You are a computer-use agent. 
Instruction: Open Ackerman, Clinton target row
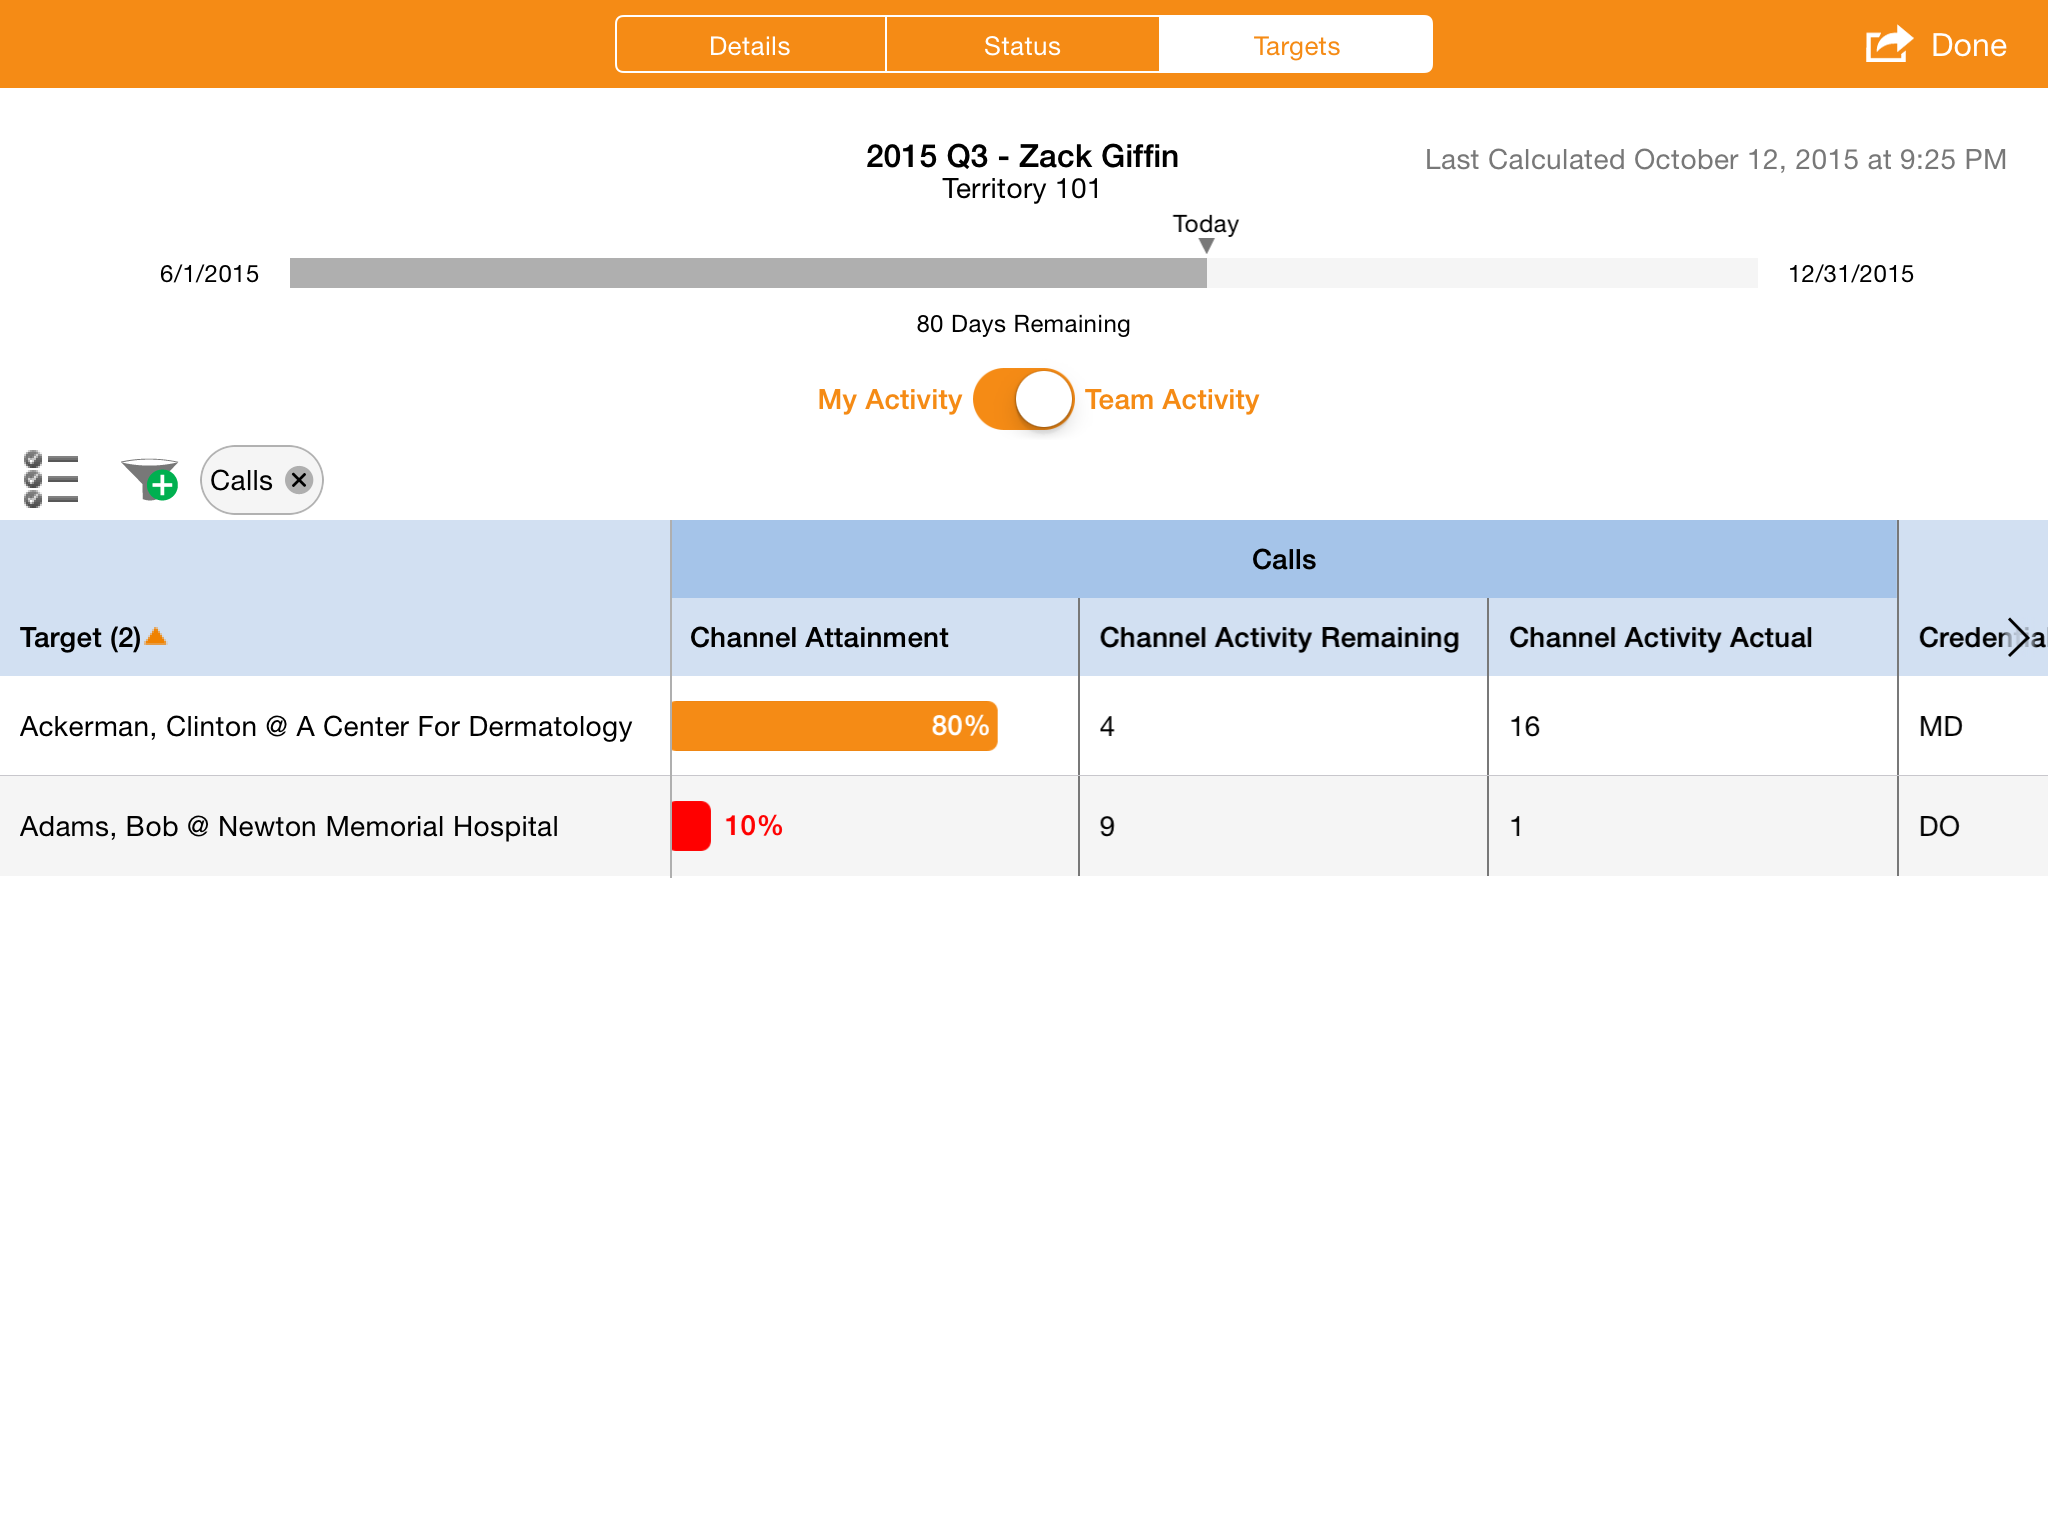point(326,726)
